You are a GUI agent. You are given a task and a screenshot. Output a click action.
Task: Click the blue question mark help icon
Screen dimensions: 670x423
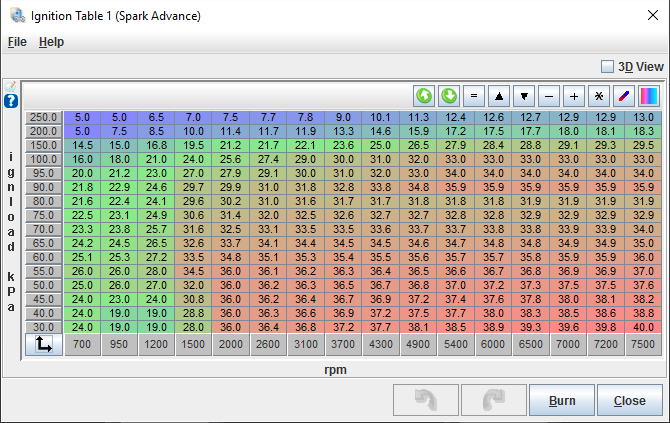coord(11,101)
